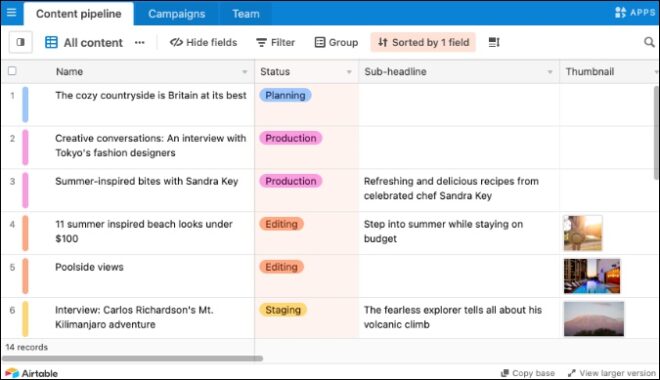
Task: Select 'Poolside views' name cell
Action: (89, 267)
